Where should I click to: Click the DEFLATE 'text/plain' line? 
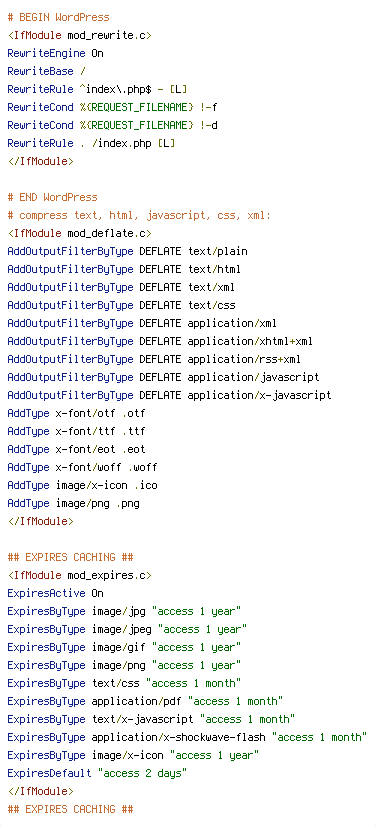127,251
